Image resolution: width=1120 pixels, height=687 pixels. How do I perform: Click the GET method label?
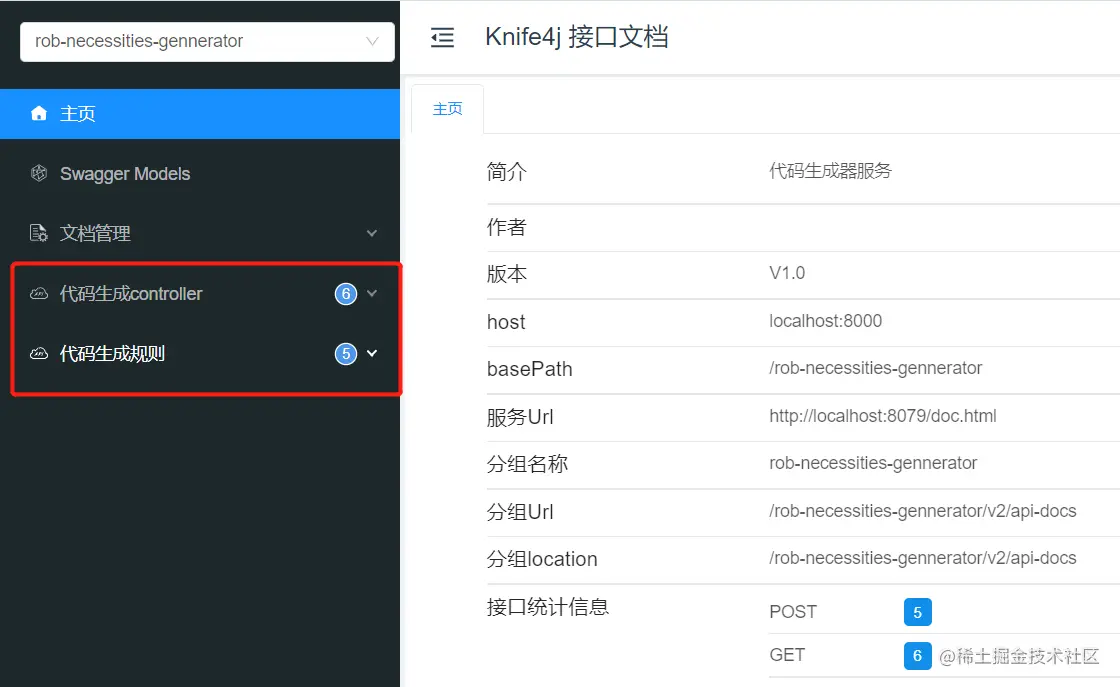(x=787, y=655)
